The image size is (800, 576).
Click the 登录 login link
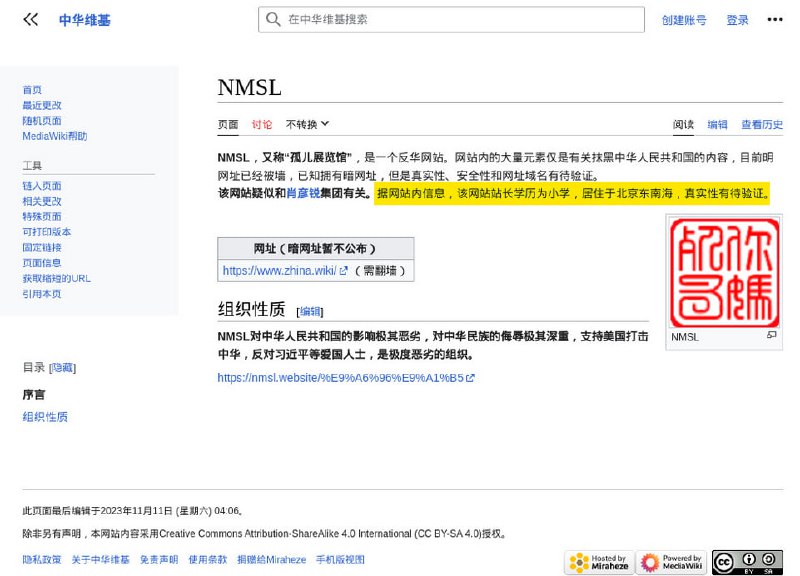pyautogui.click(x=737, y=19)
